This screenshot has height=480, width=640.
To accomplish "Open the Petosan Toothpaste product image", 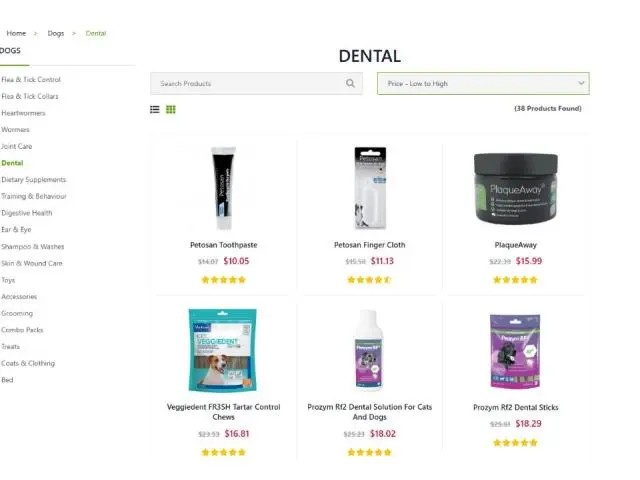I will 224,188.
